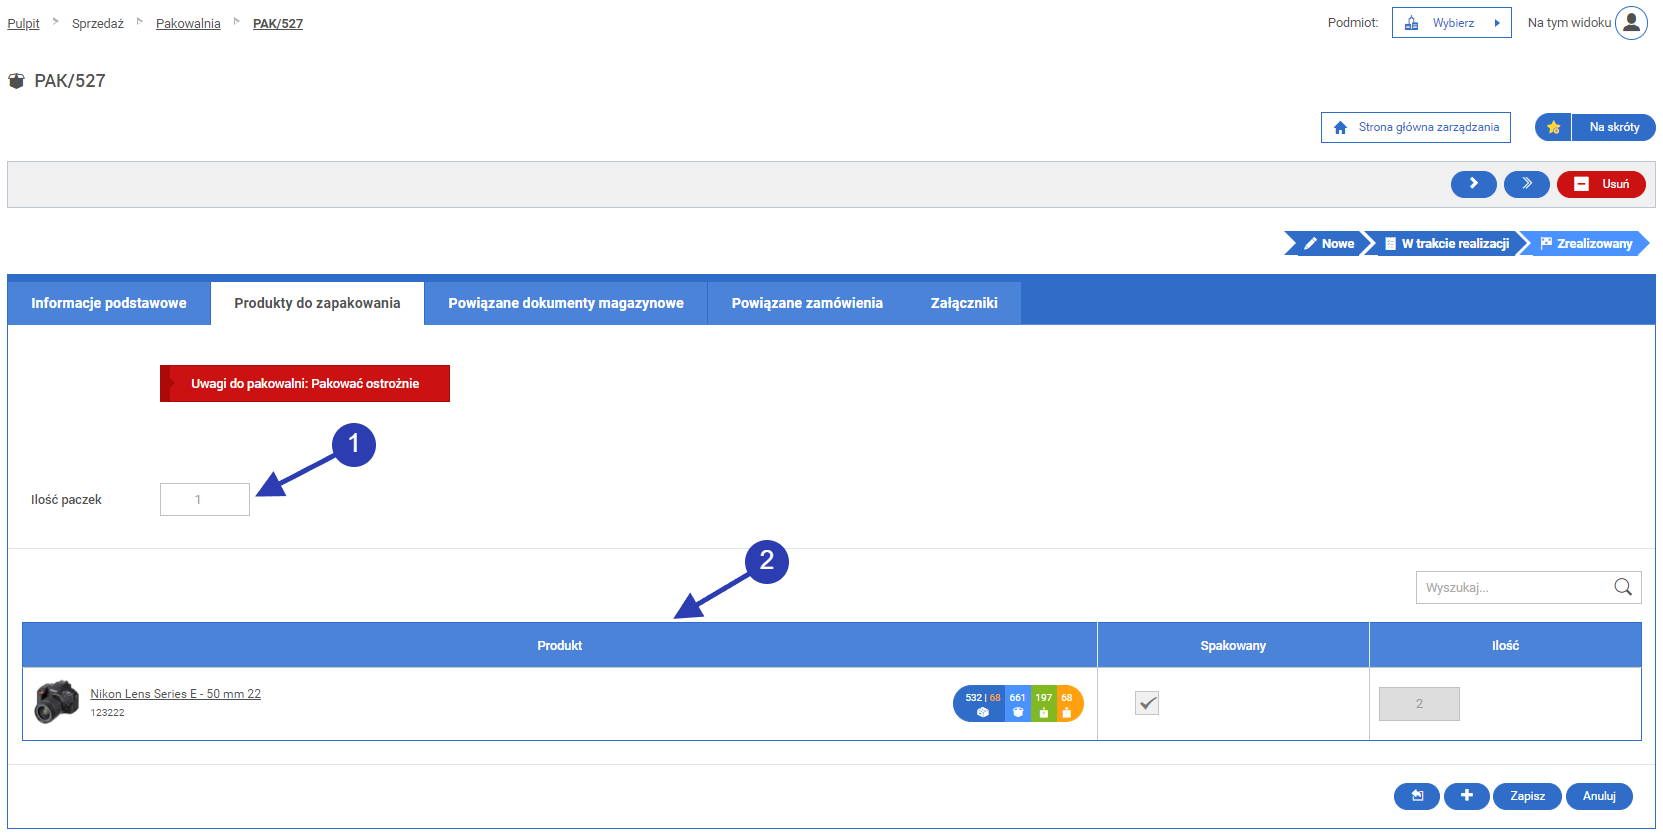Open Nikon Lens Series E product link
Image resolution: width=1663 pixels, height=836 pixels.
tap(175, 694)
